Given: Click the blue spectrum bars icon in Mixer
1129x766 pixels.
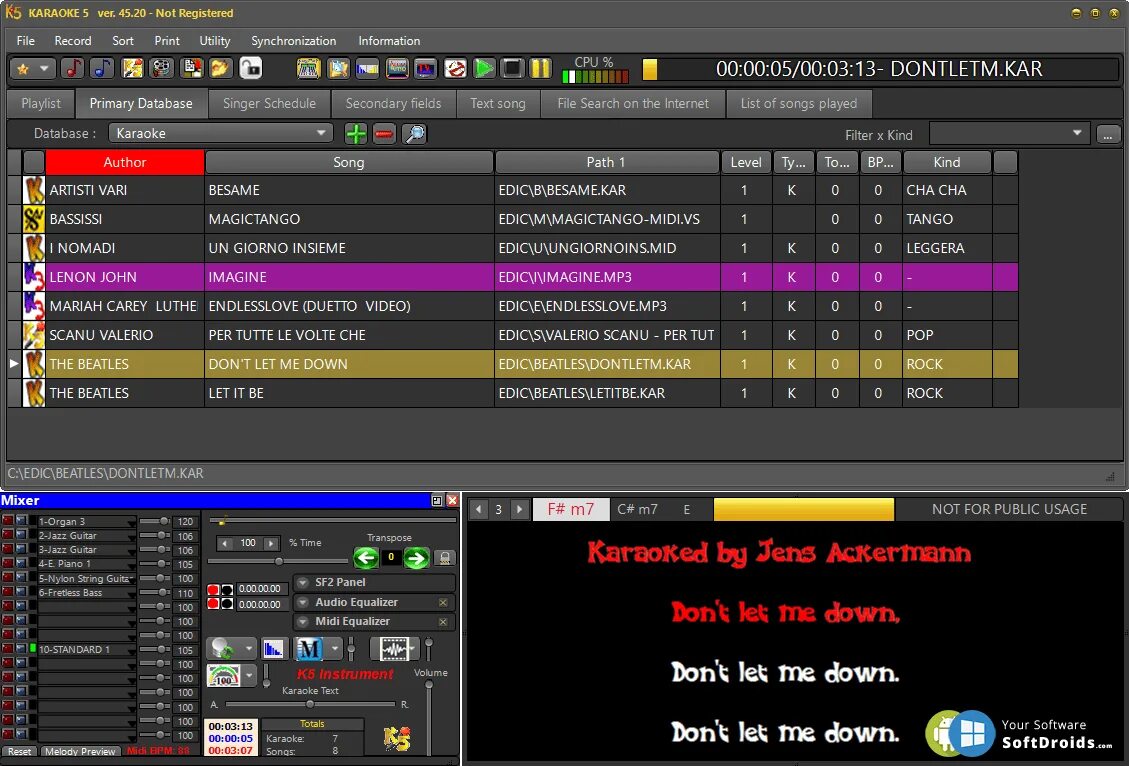Looking at the screenshot, I should coord(274,649).
